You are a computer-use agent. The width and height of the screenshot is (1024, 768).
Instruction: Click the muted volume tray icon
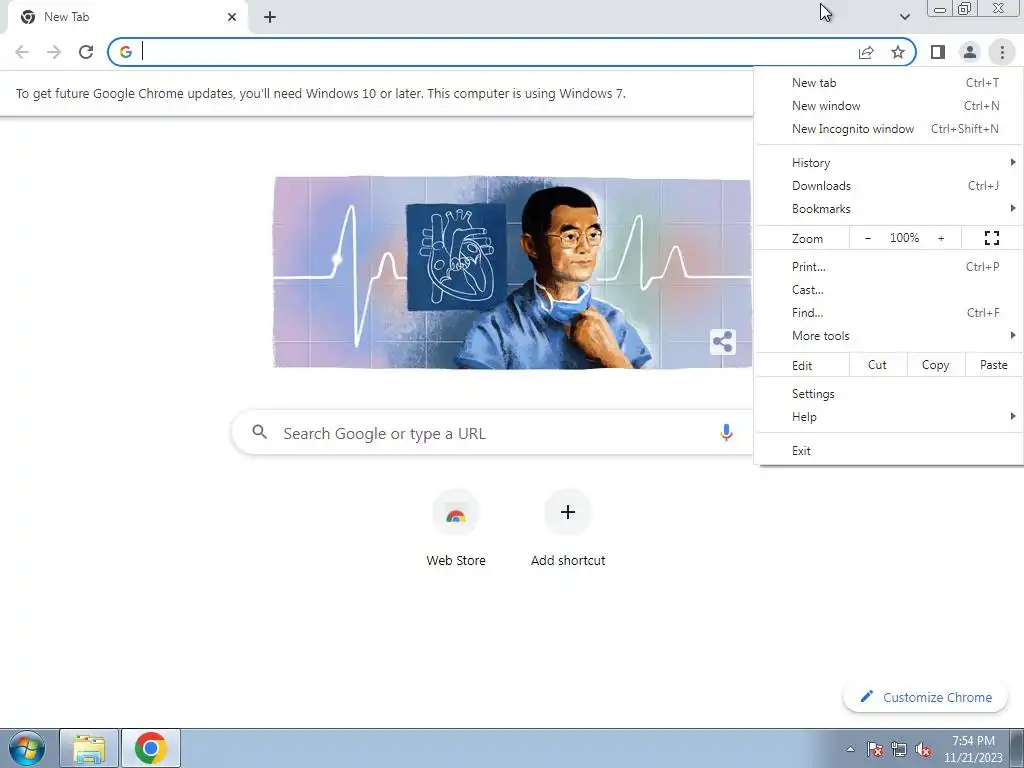click(923, 749)
